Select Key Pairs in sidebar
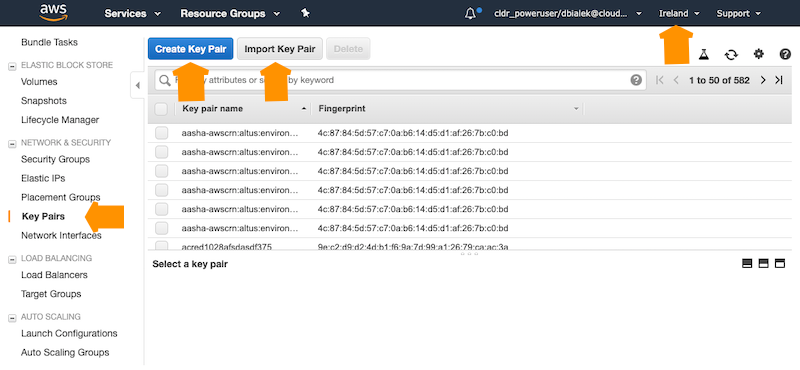The image size is (800, 370). 43,216
